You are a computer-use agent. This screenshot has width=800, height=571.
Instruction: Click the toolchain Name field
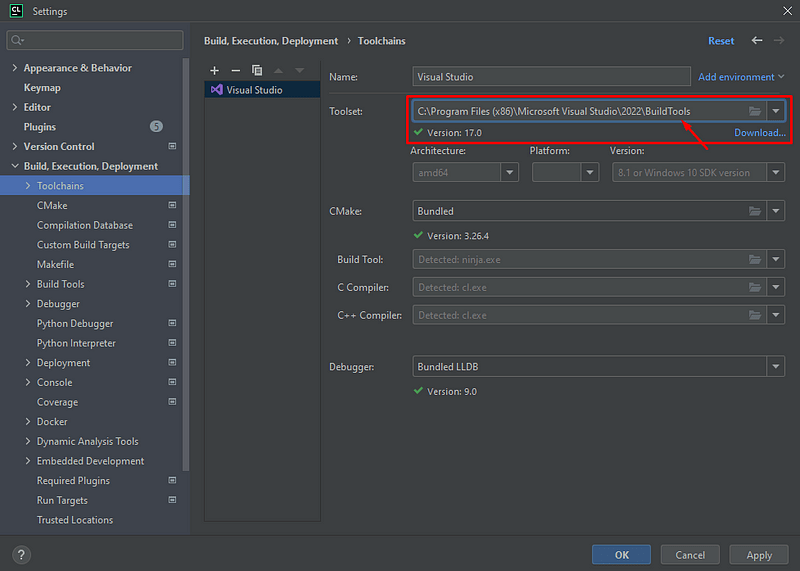coord(552,77)
